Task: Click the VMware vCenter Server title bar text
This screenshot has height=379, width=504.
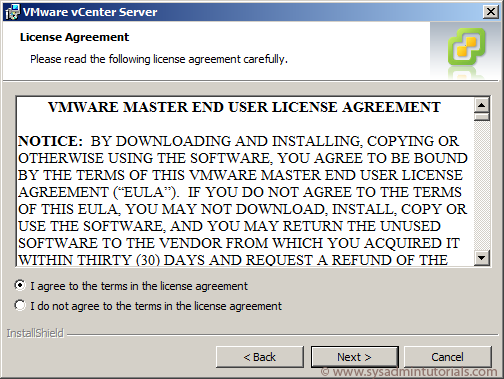Action: pos(90,12)
